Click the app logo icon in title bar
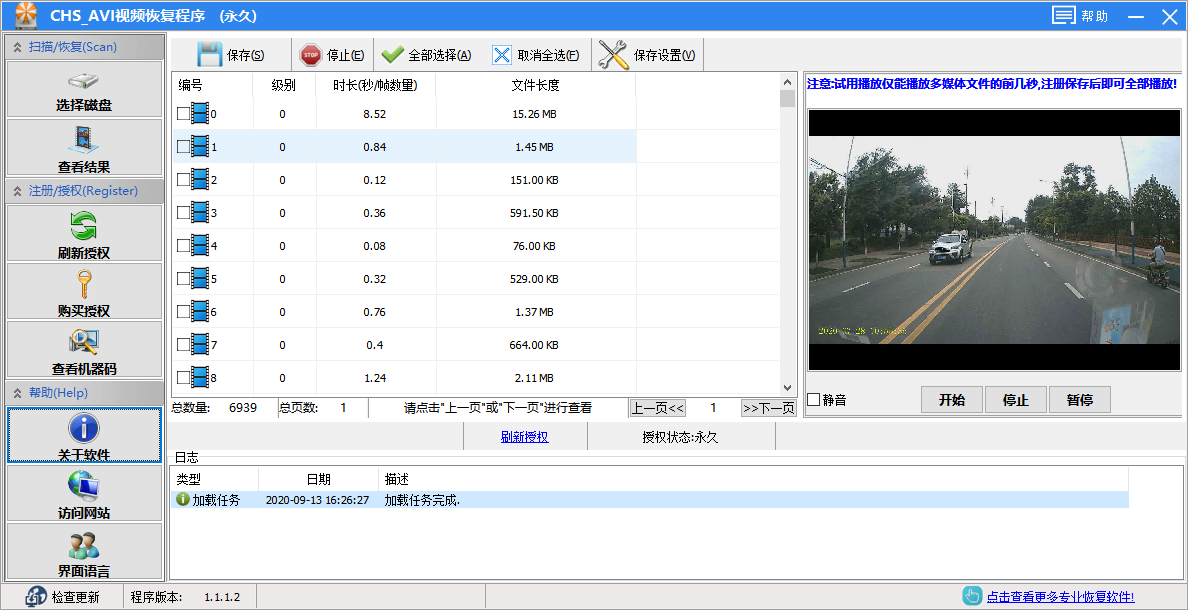Image resolution: width=1188 pixels, height=610 pixels. pos(27,15)
